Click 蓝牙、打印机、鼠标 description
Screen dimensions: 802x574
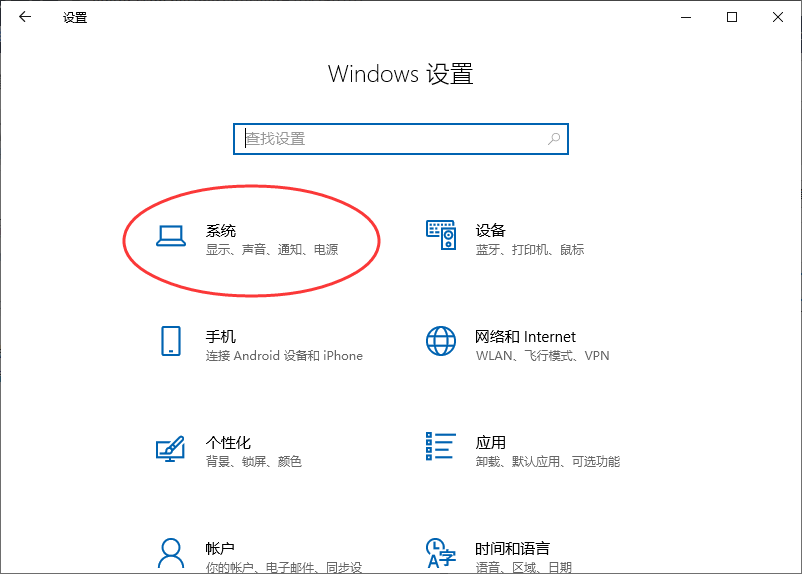[x=530, y=250]
